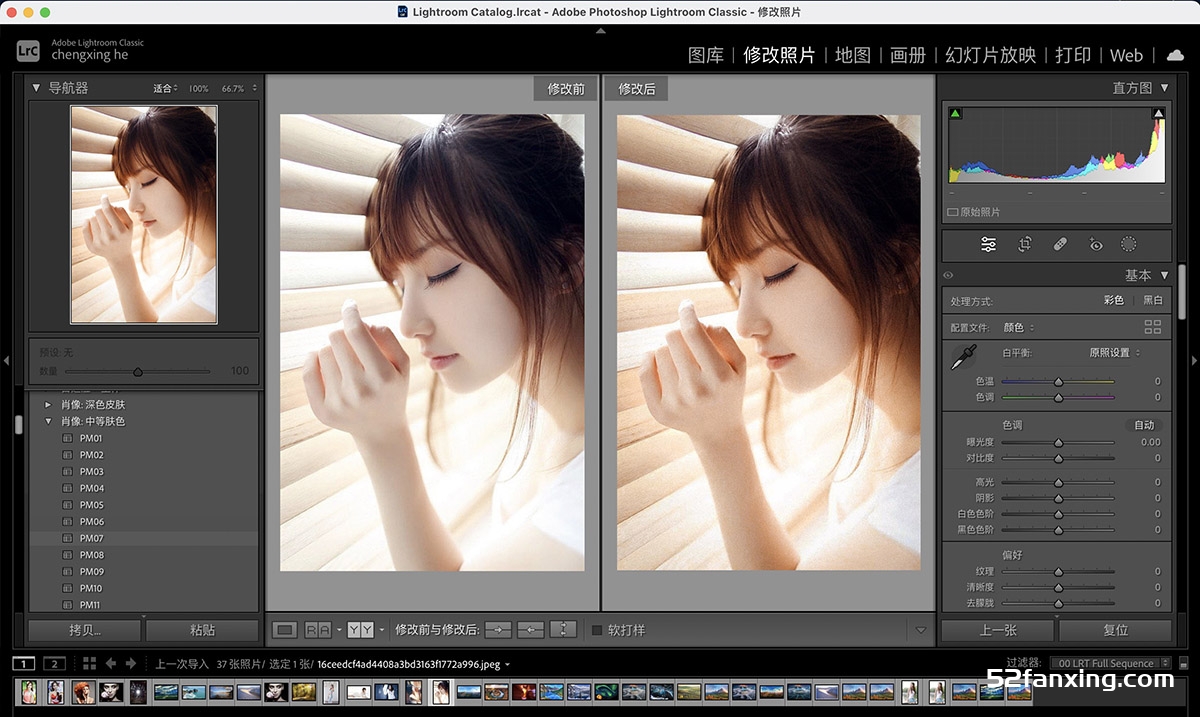Open the 地图 module
1200x717 pixels.
tap(853, 55)
